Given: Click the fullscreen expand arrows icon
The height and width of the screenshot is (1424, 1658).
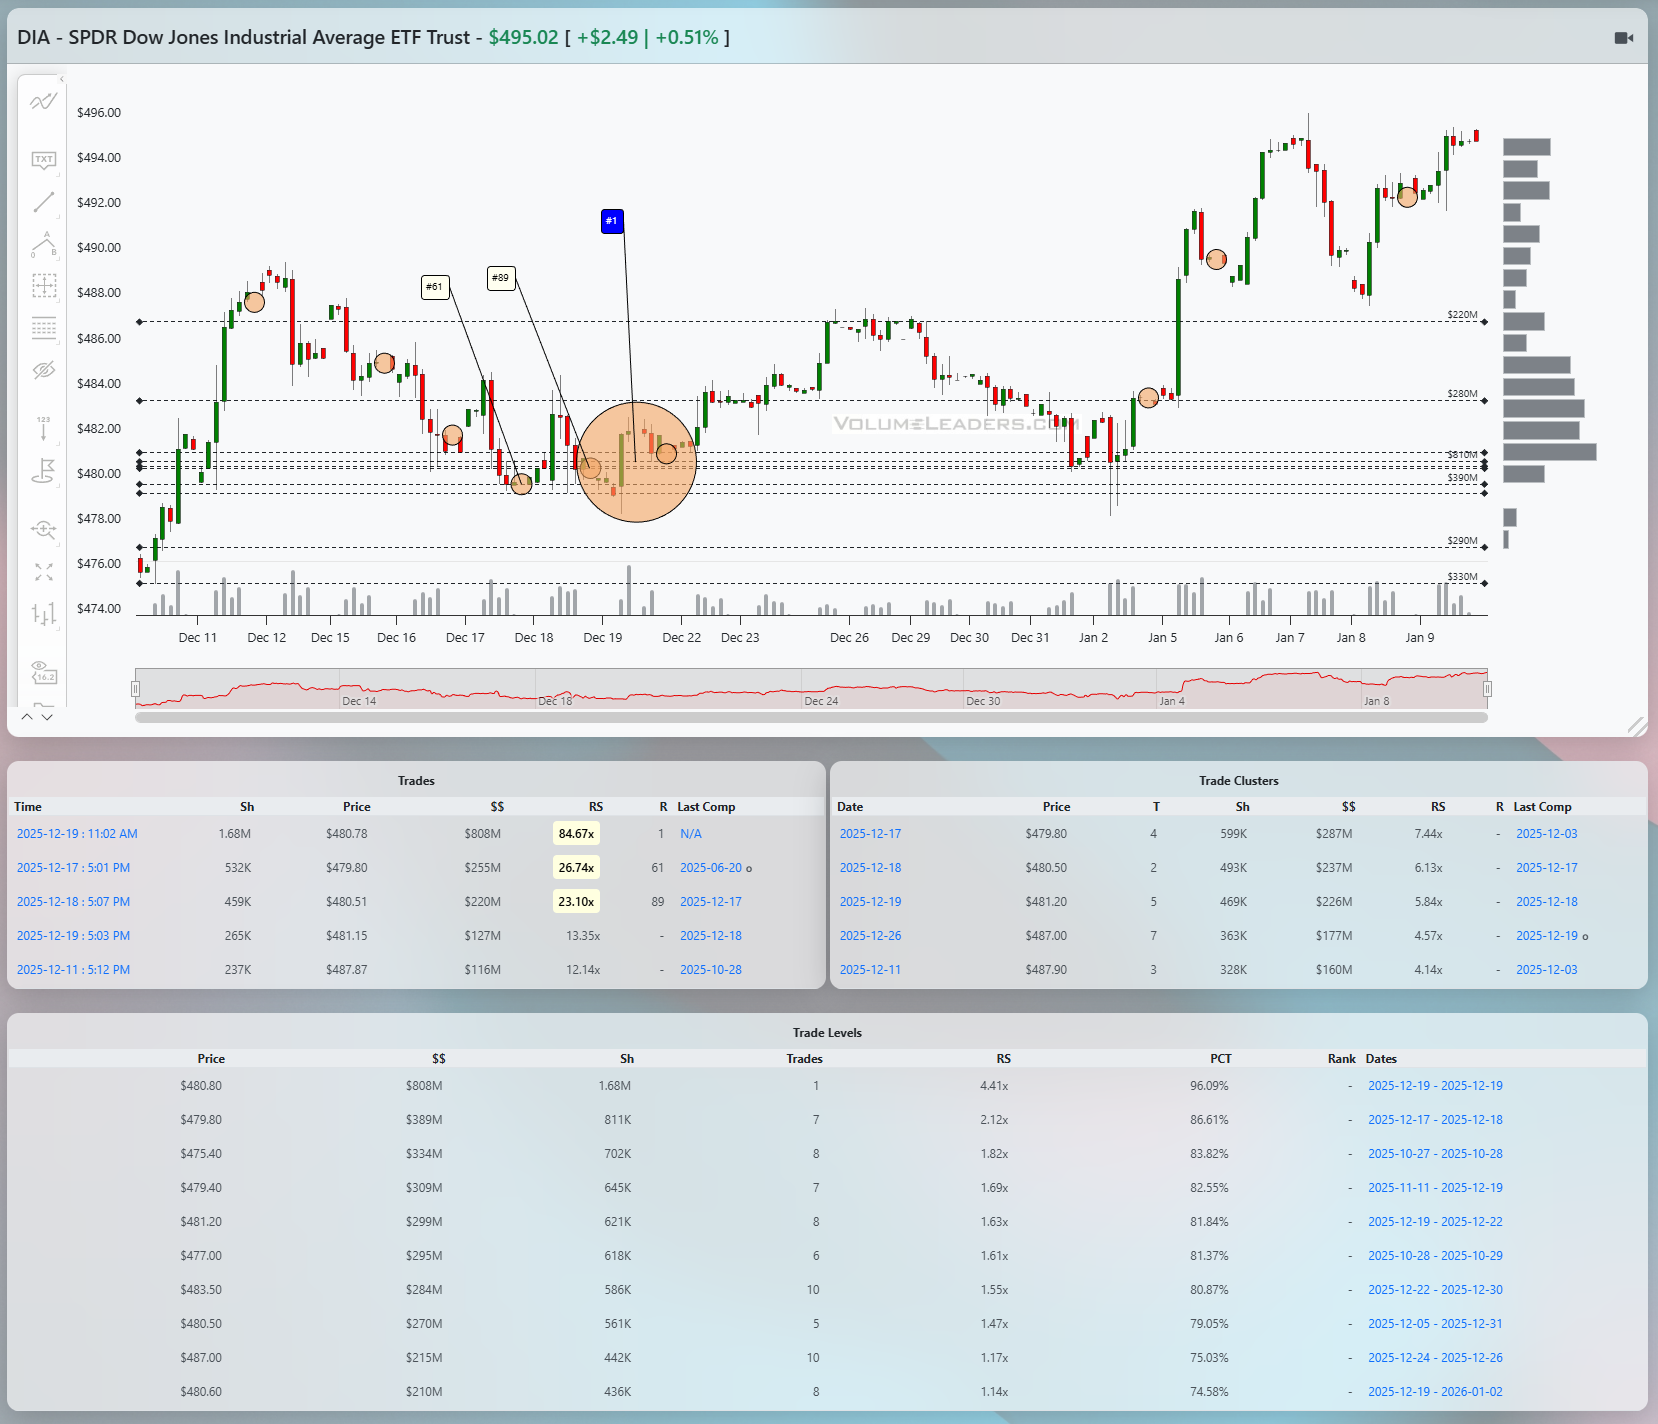Looking at the screenshot, I should (43, 572).
